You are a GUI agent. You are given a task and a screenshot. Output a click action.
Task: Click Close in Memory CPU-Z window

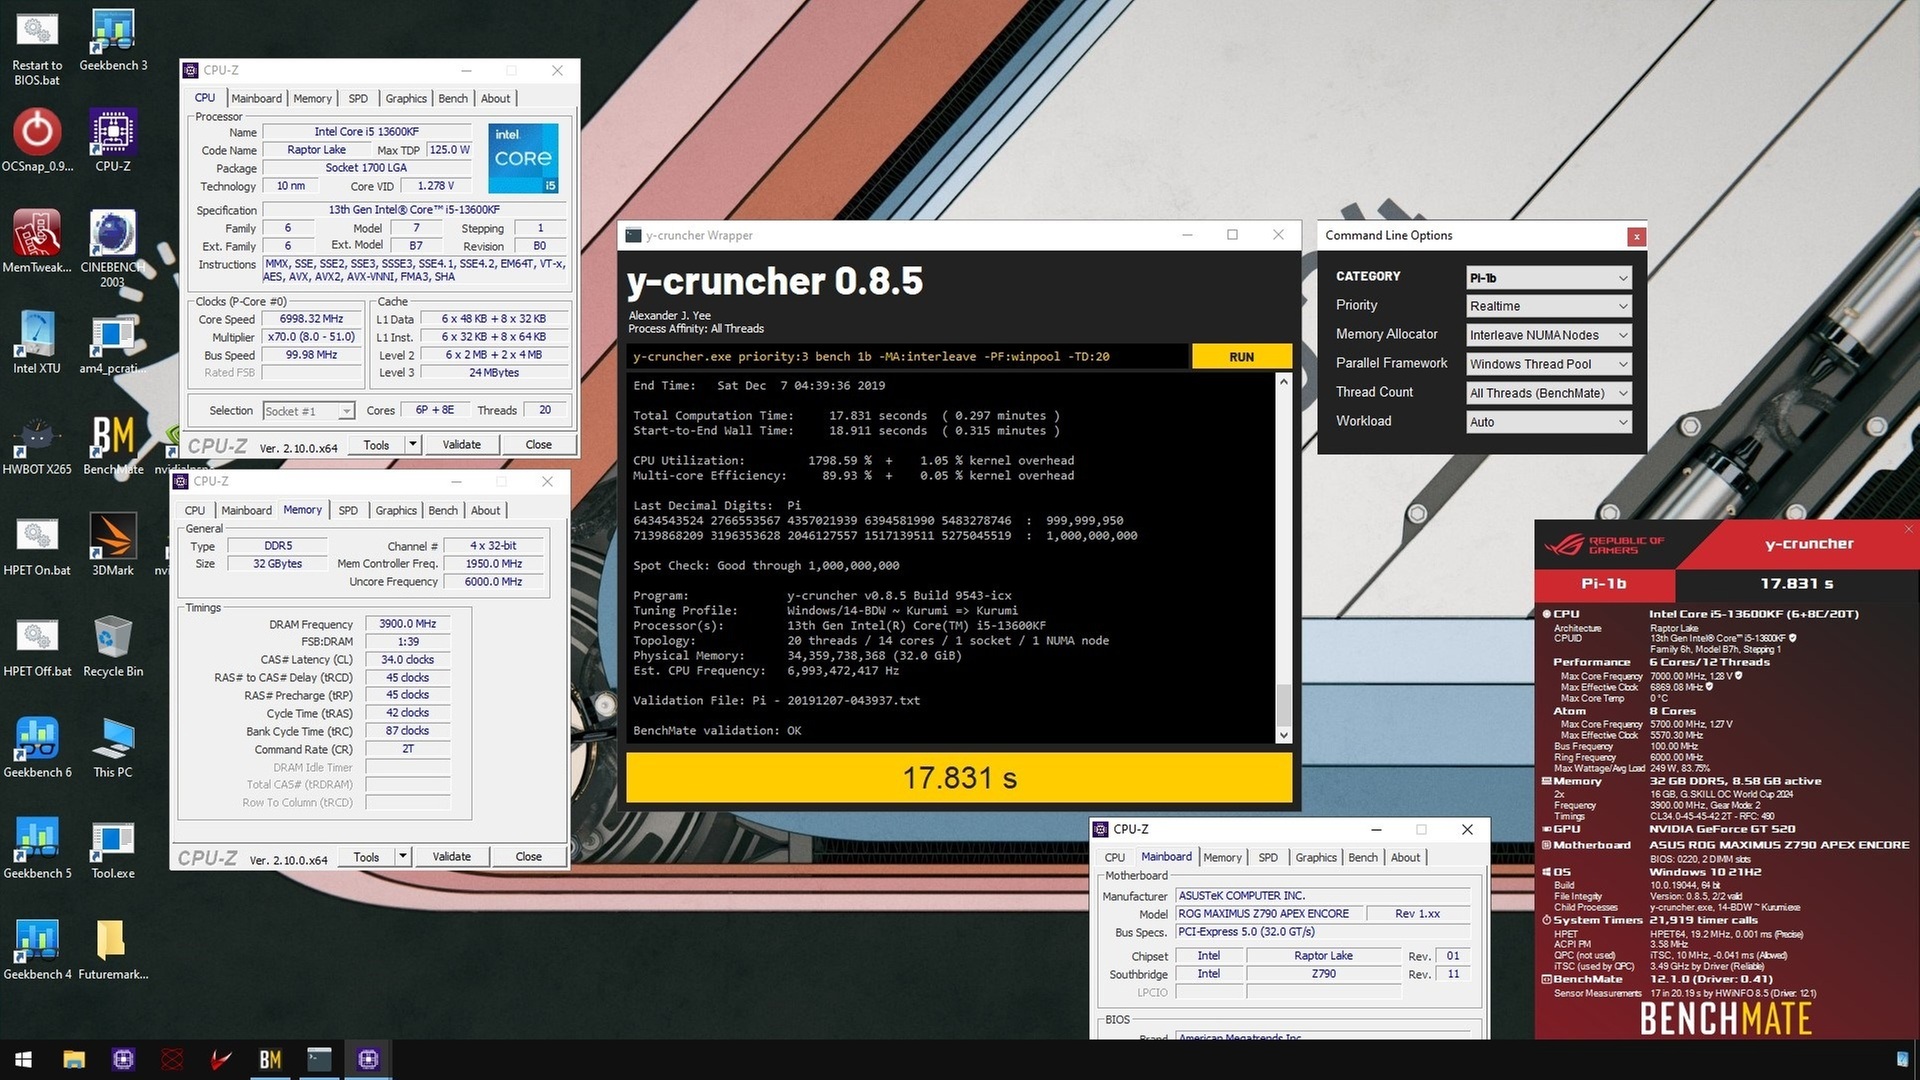(528, 856)
